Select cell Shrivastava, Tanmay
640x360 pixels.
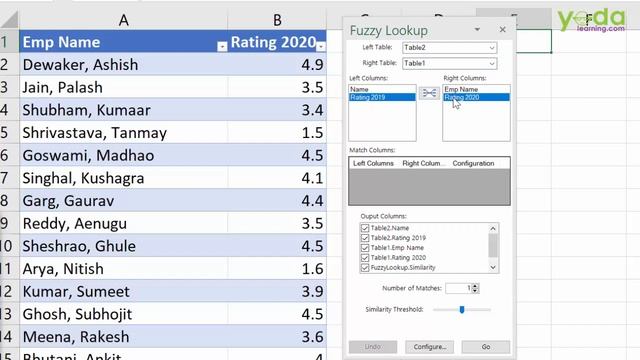(x=123, y=133)
